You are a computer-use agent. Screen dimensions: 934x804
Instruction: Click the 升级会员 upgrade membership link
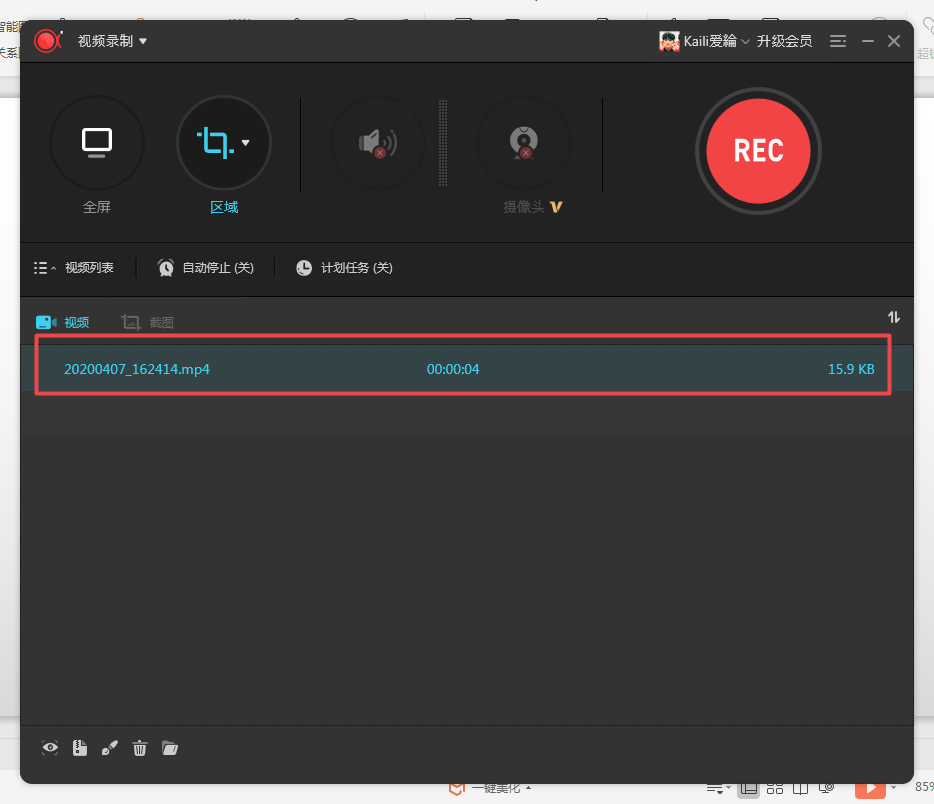[784, 41]
